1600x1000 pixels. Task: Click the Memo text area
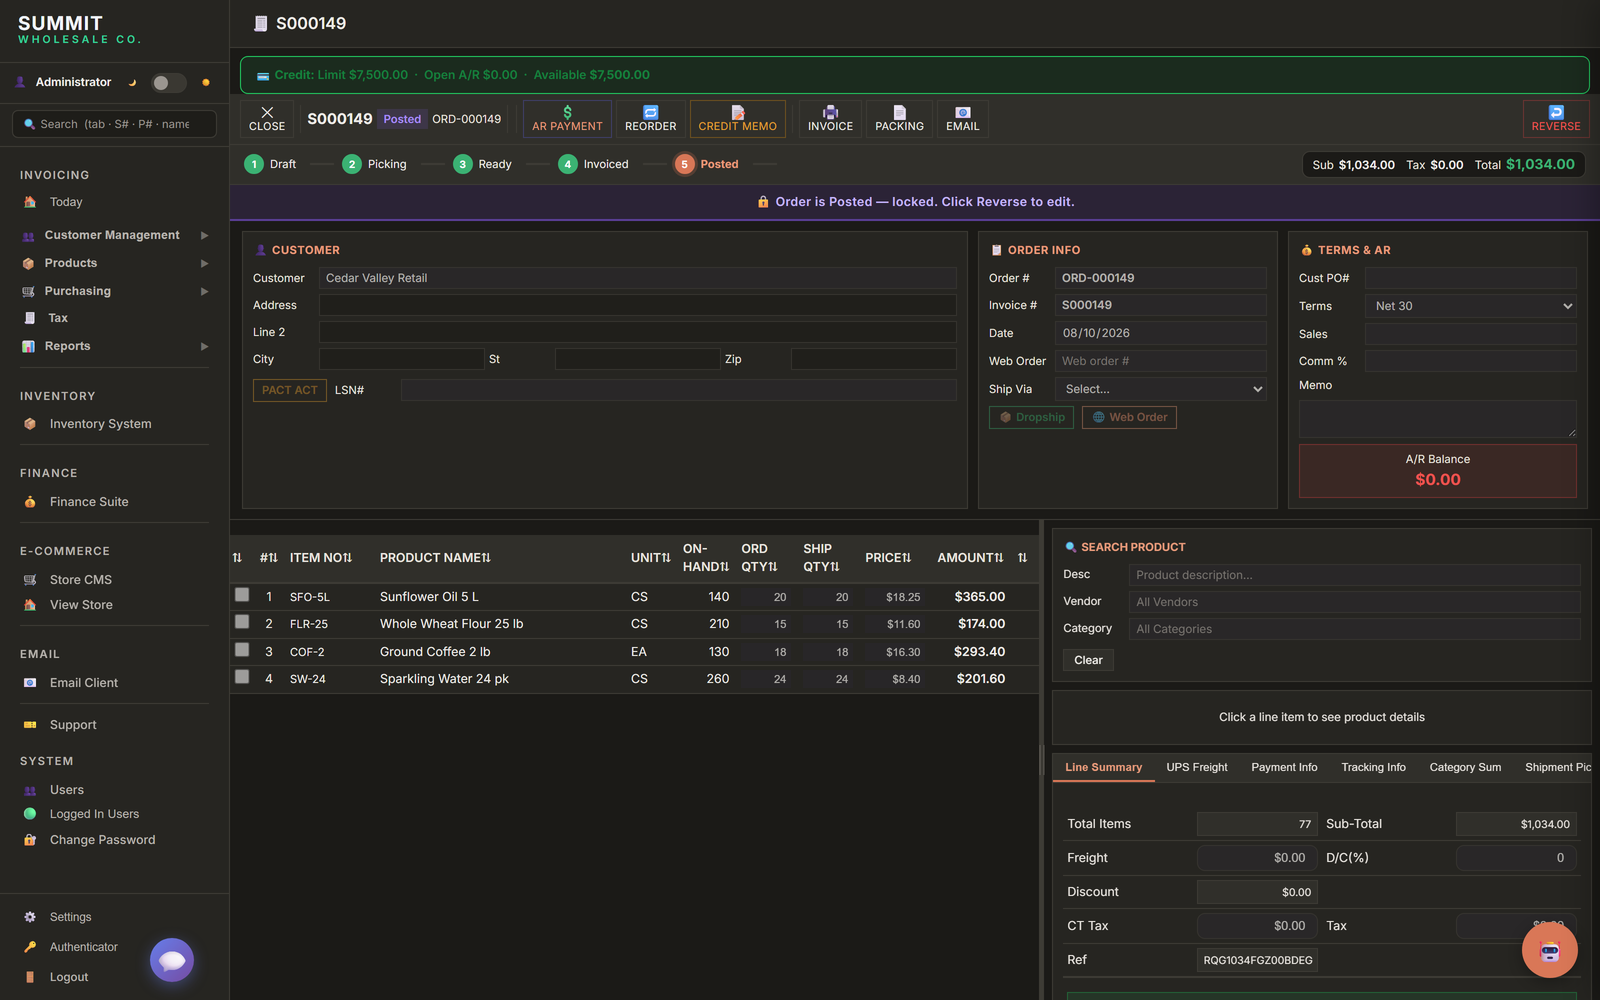pyautogui.click(x=1438, y=419)
